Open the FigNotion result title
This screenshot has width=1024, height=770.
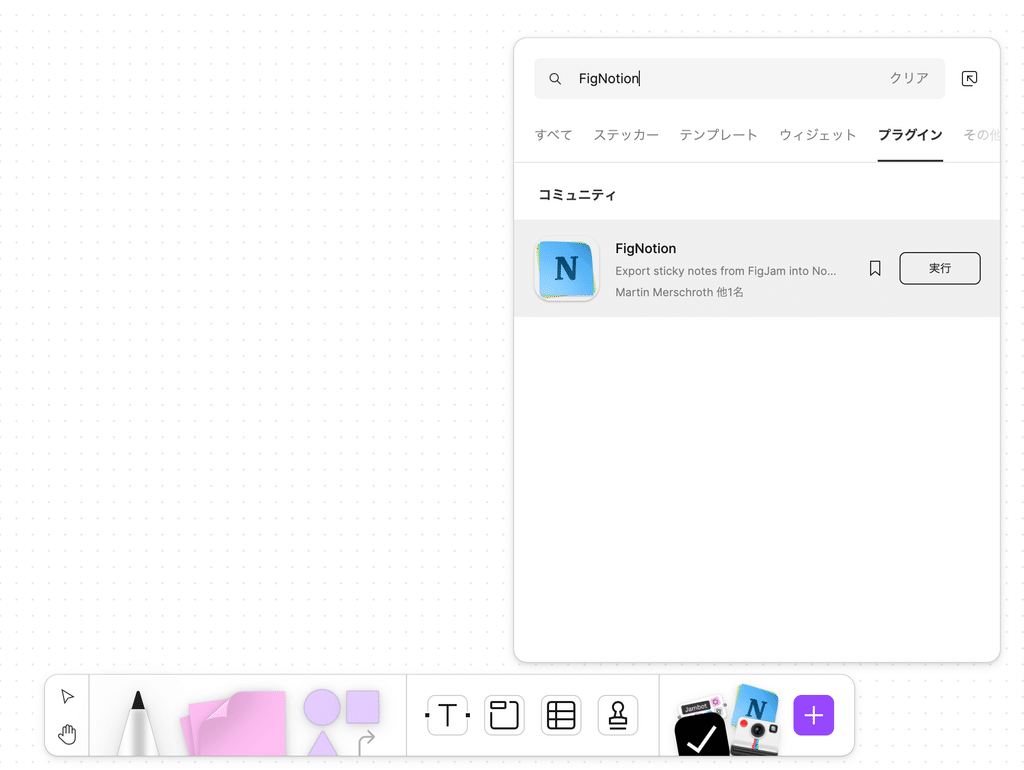coord(645,248)
